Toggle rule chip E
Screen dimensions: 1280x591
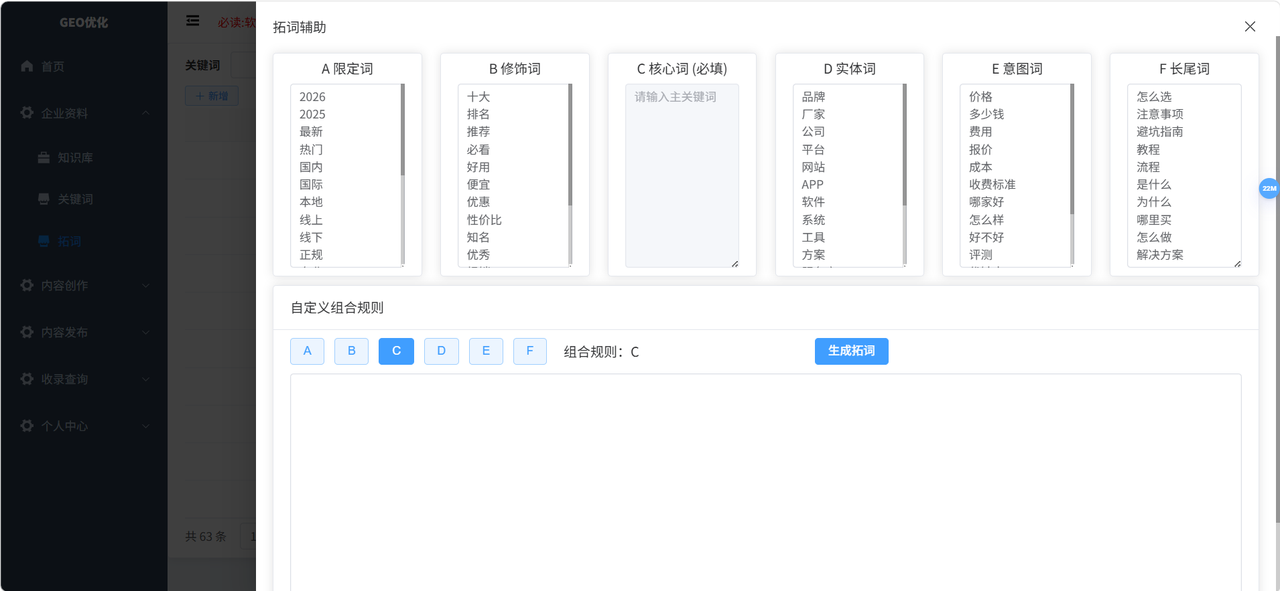point(486,351)
